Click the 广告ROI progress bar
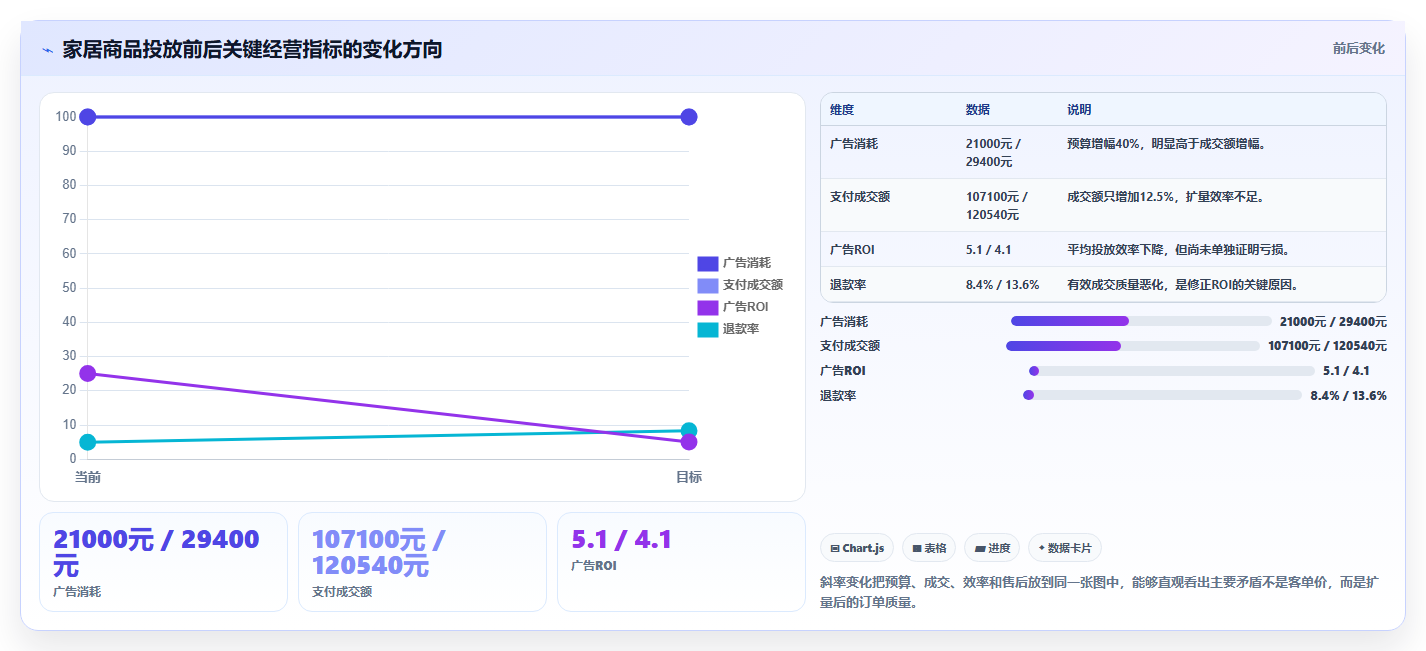 1172,371
